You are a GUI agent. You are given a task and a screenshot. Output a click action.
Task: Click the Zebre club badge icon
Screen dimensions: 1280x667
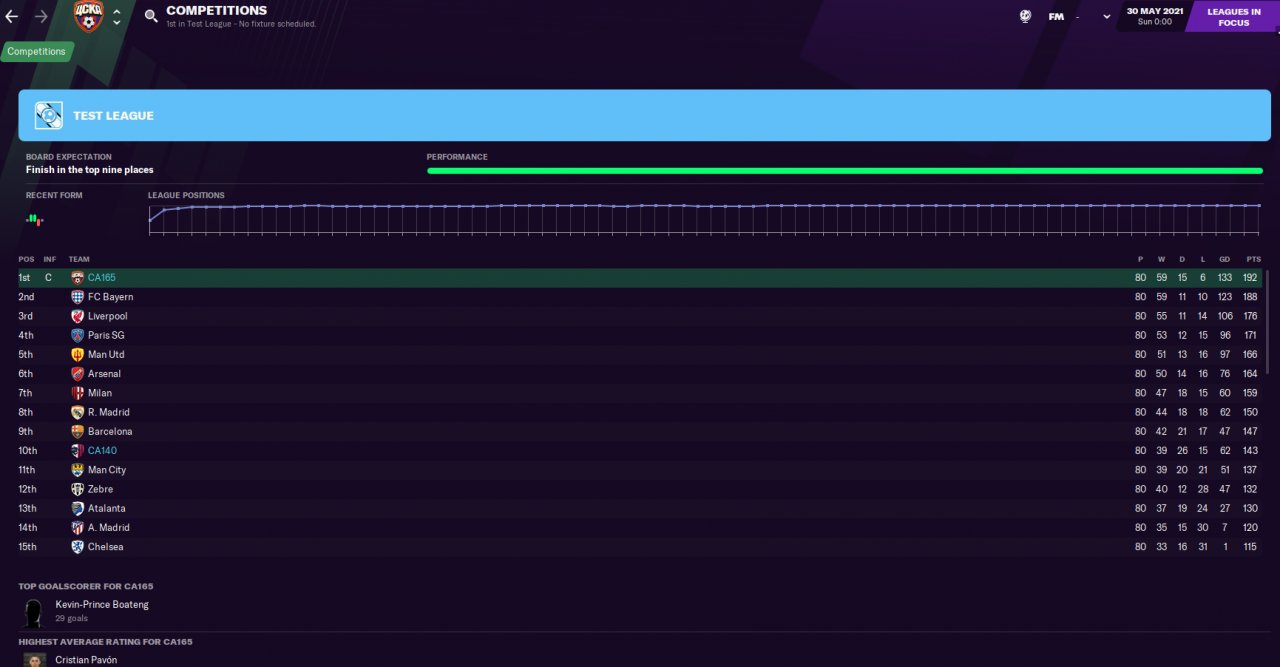pos(77,489)
